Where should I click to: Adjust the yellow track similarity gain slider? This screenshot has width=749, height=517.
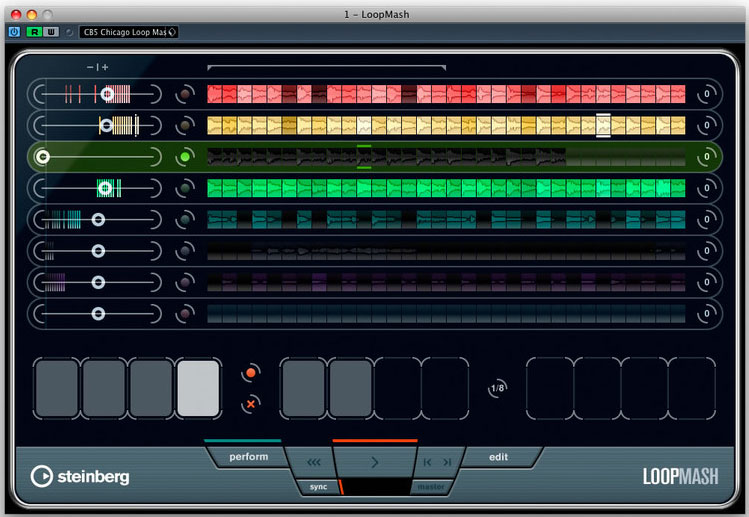click(106, 126)
